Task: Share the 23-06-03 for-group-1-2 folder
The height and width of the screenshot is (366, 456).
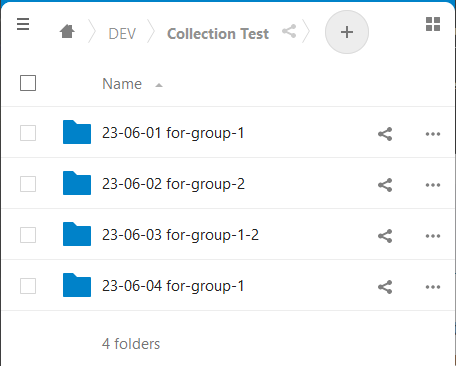Action: [x=385, y=236]
